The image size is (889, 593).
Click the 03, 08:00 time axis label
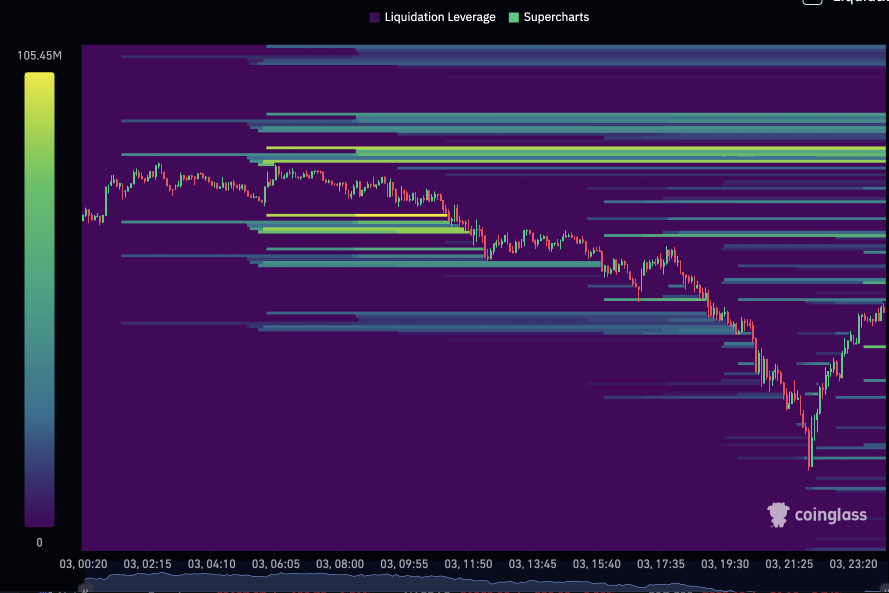pos(340,564)
